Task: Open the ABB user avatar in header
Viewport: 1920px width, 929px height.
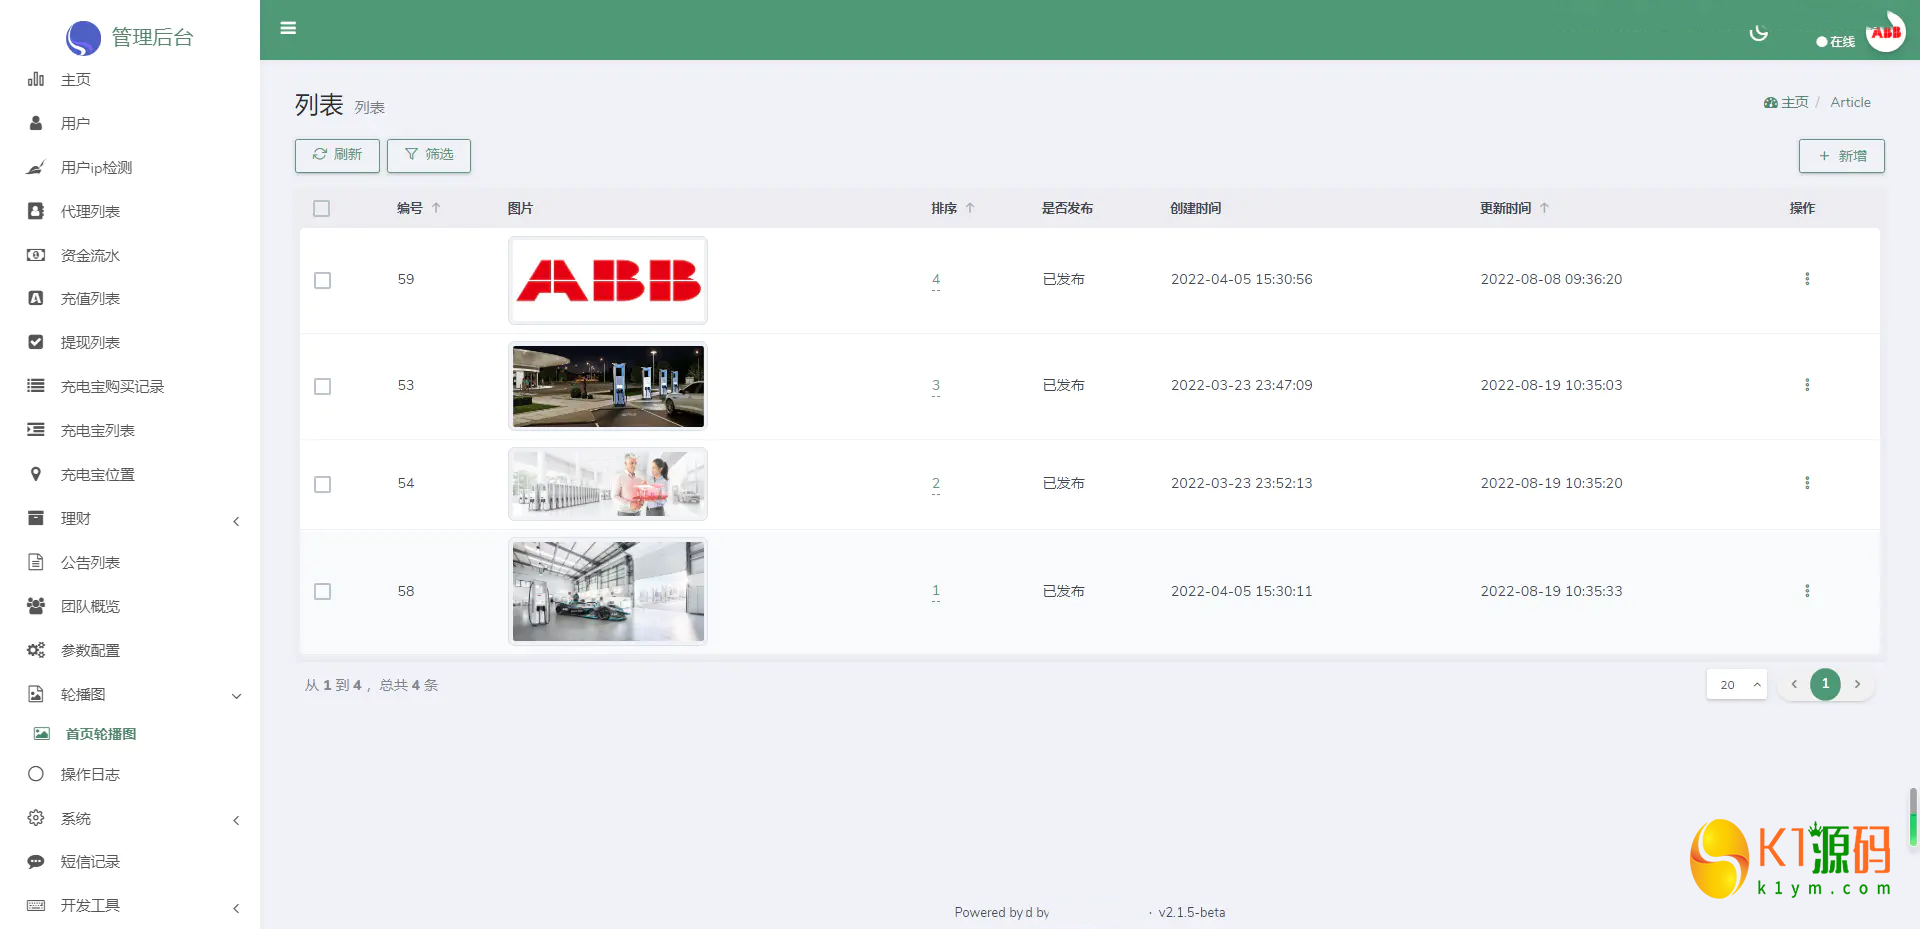Action: click(1885, 33)
